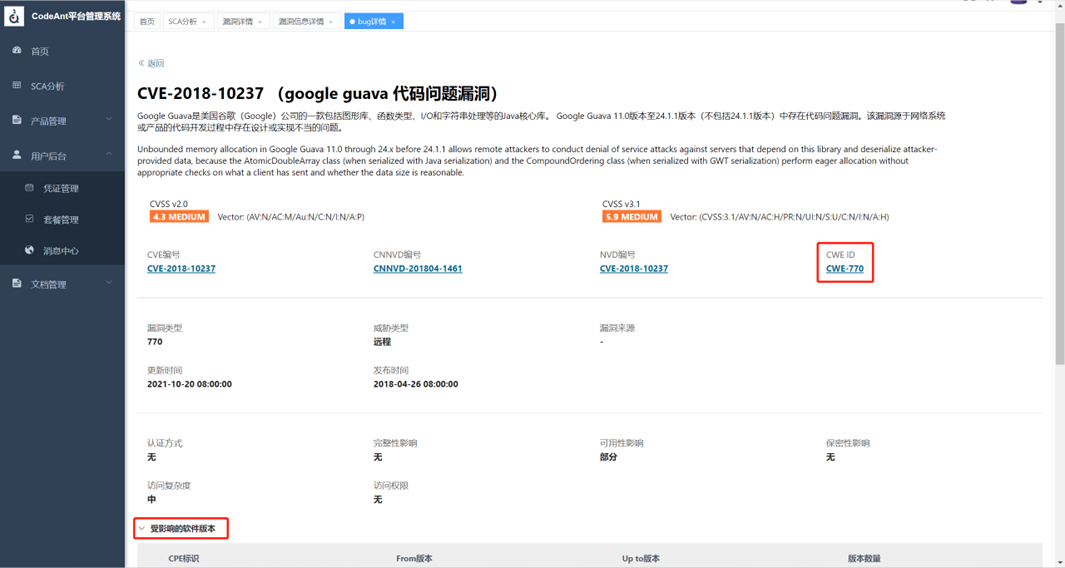Click the CVSS v2.0 vector string

click(291, 217)
